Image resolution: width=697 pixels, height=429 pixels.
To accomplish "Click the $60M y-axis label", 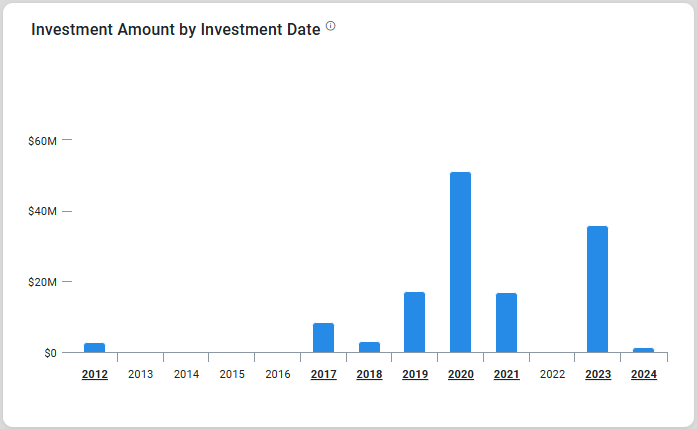I will 43,141.
